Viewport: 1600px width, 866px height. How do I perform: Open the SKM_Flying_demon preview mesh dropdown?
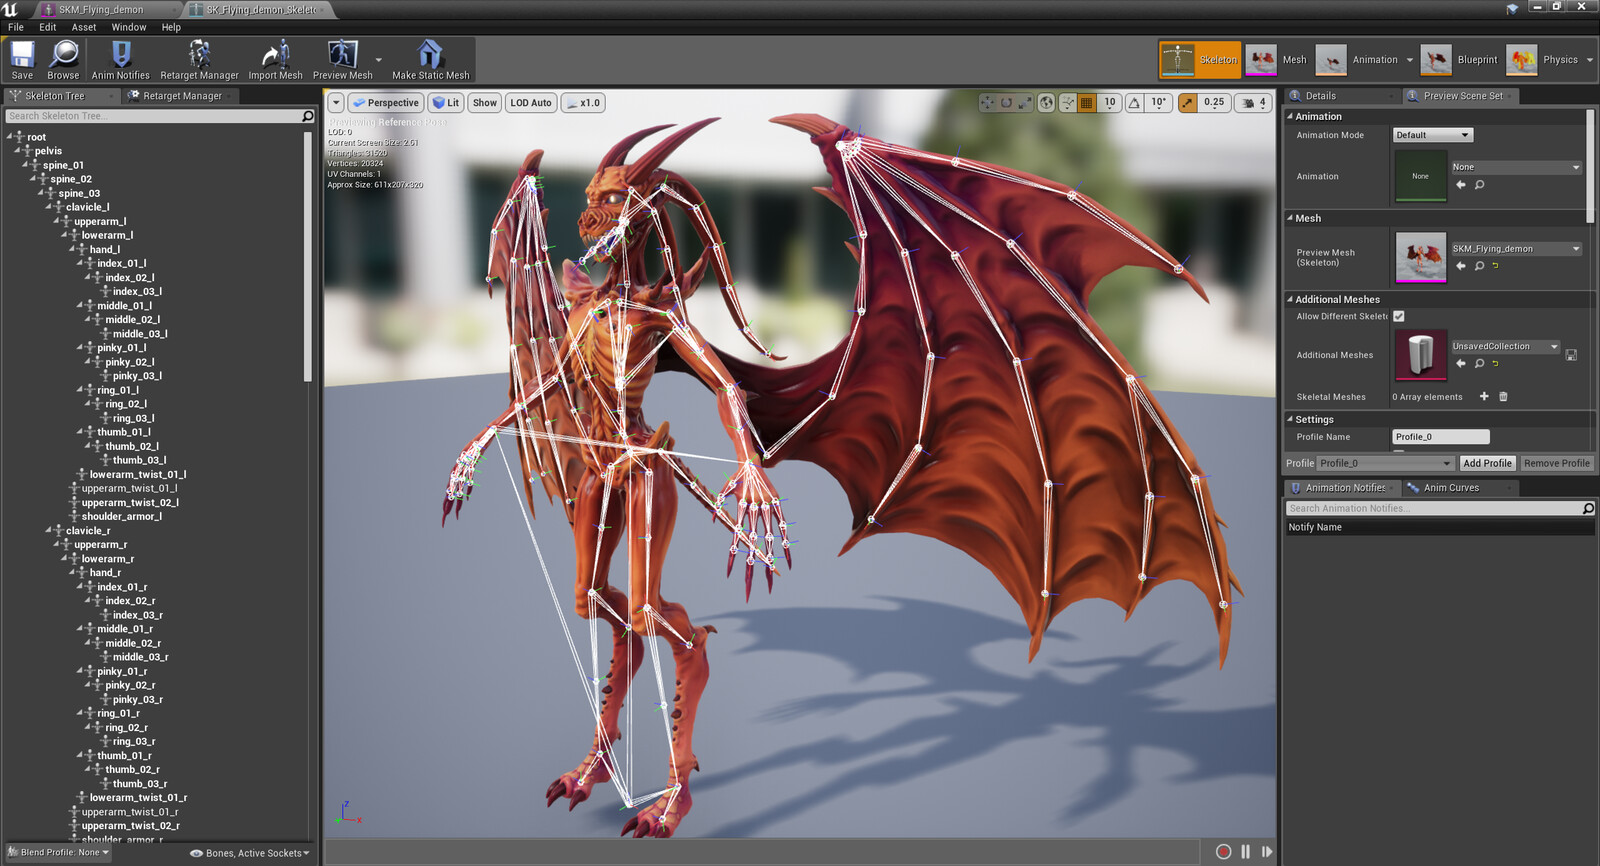(1516, 249)
